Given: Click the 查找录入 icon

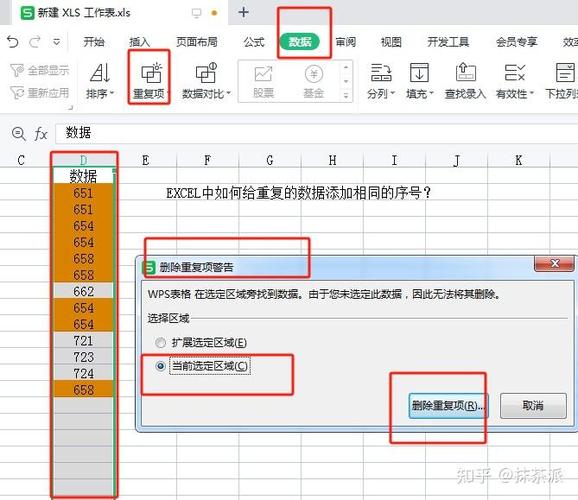Looking at the screenshot, I should coord(466,73).
